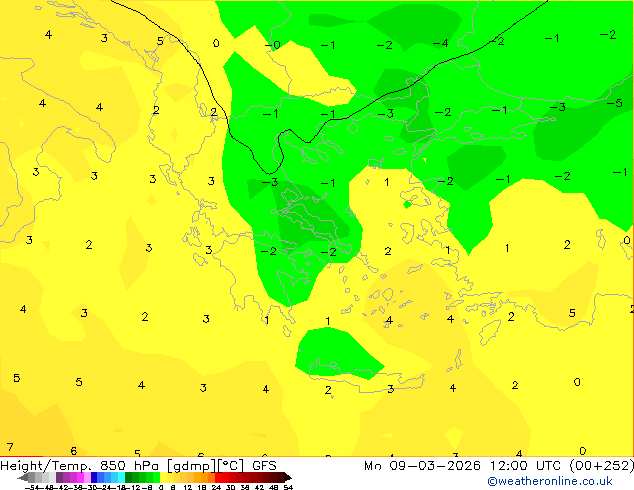This screenshot has height=490, width=634.
Task: Click the left arrow end of color scale
Action: (x=23, y=477)
